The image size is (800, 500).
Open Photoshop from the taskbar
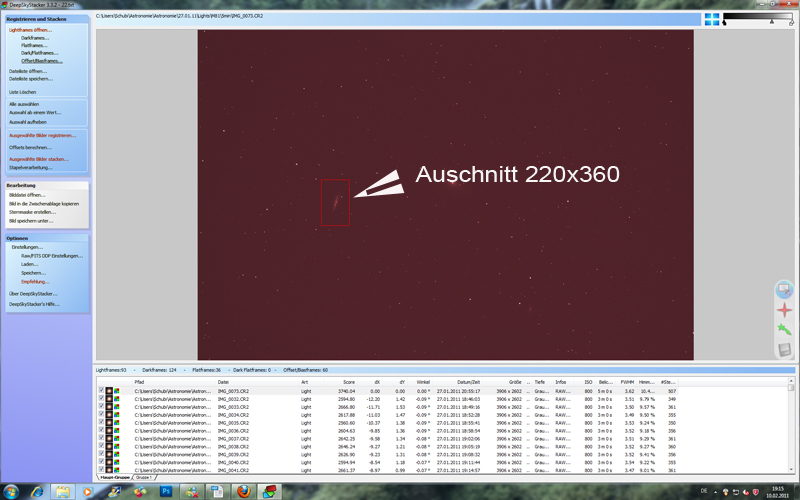[x=165, y=491]
